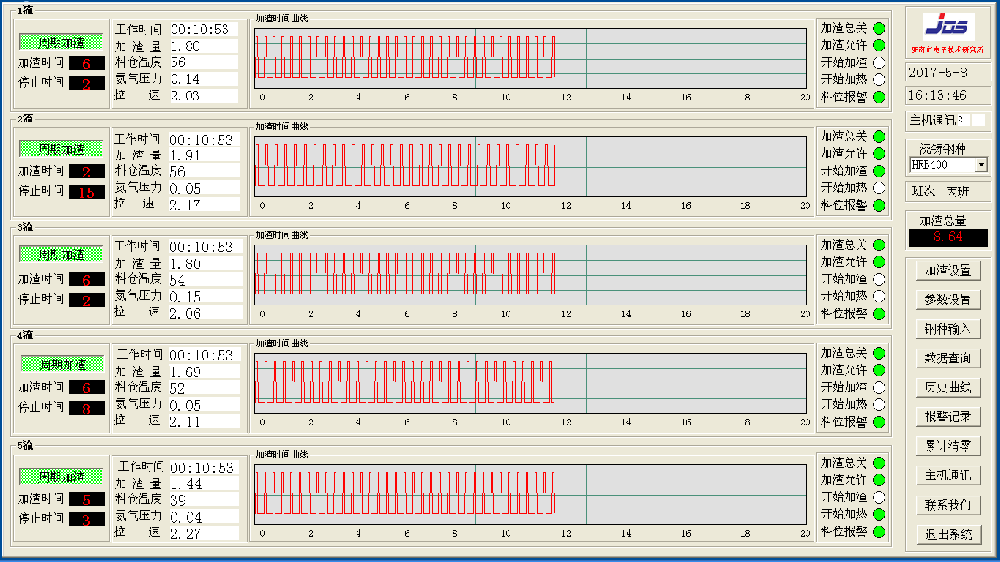
Task: Click stream 2 开始加热 white indicator
Action: click(x=879, y=188)
